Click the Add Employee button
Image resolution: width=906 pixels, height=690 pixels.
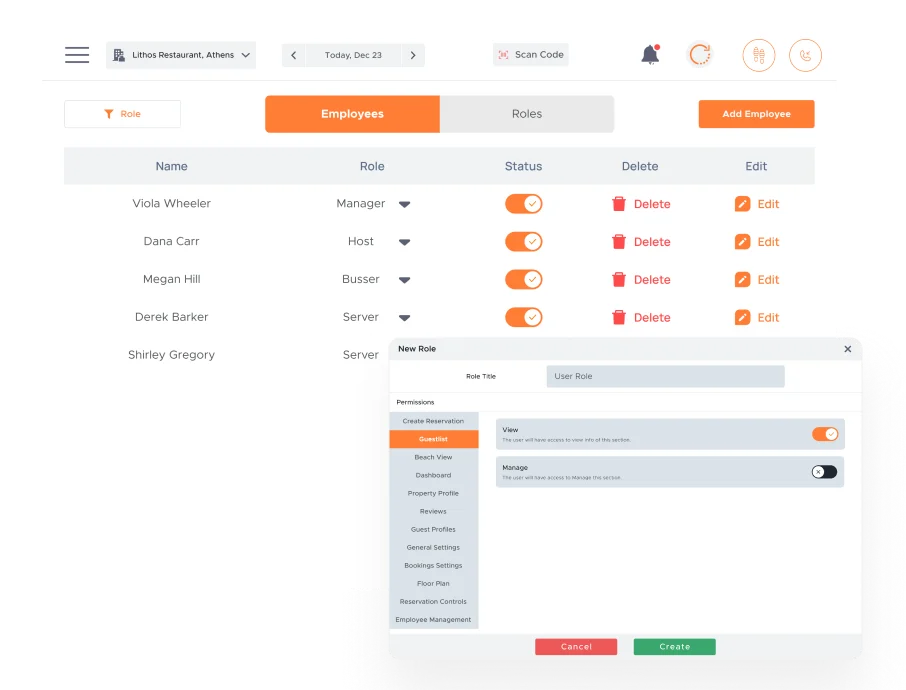point(756,114)
